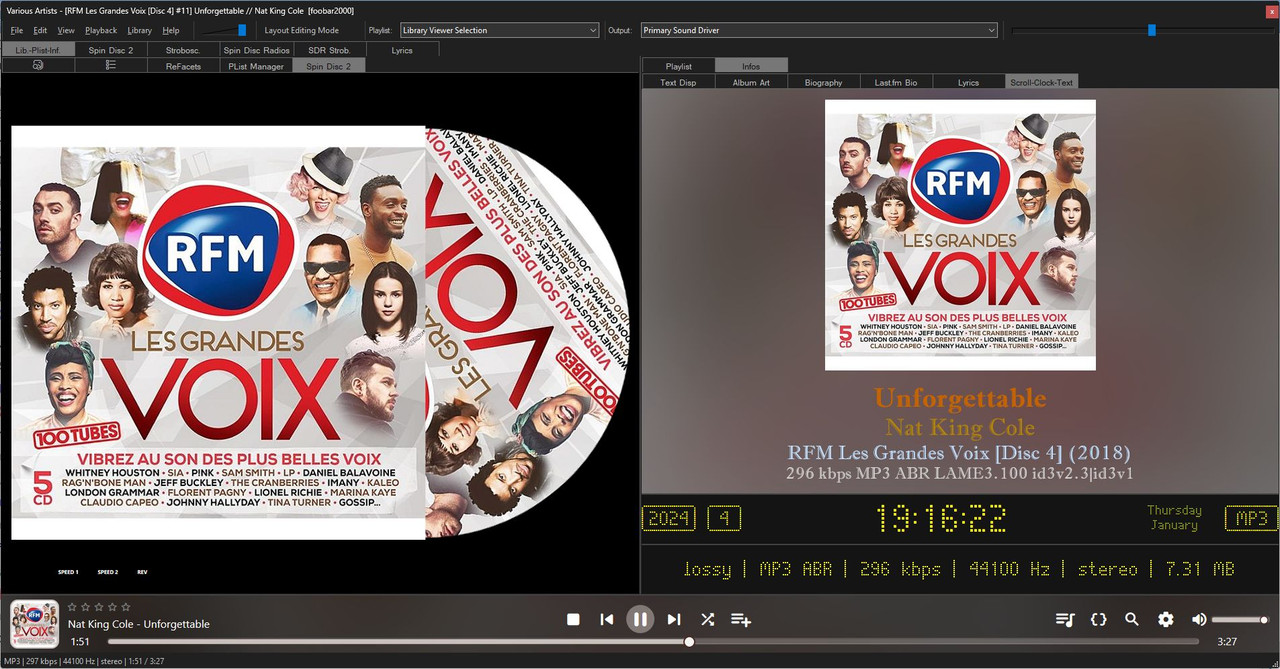Rate the track five stars
Viewport: 1280px width, 669px height.
(x=124, y=607)
